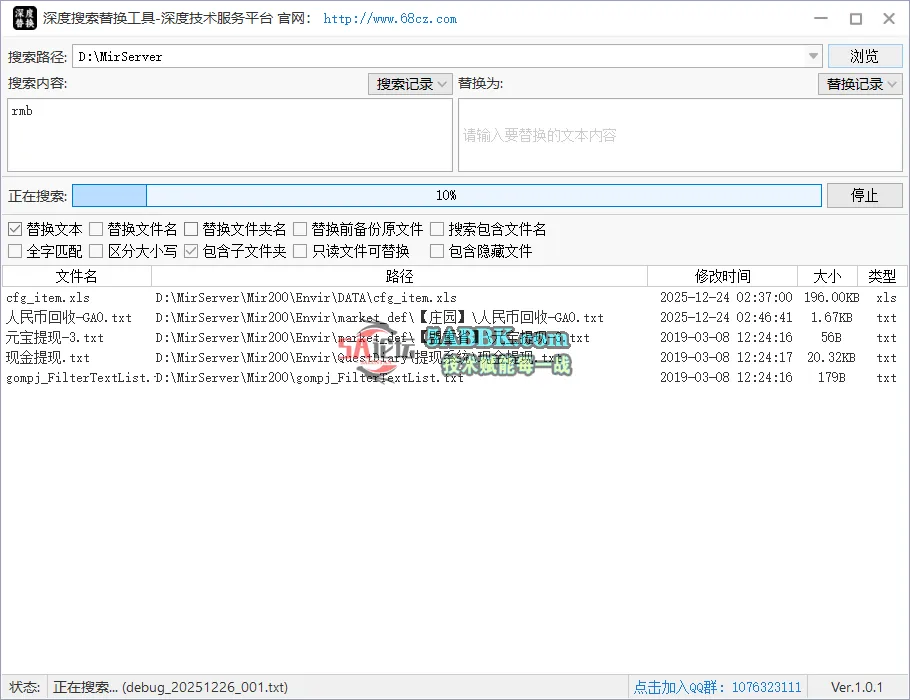Click the search progress bar at 10%
910x700 pixels.
point(446,195)
